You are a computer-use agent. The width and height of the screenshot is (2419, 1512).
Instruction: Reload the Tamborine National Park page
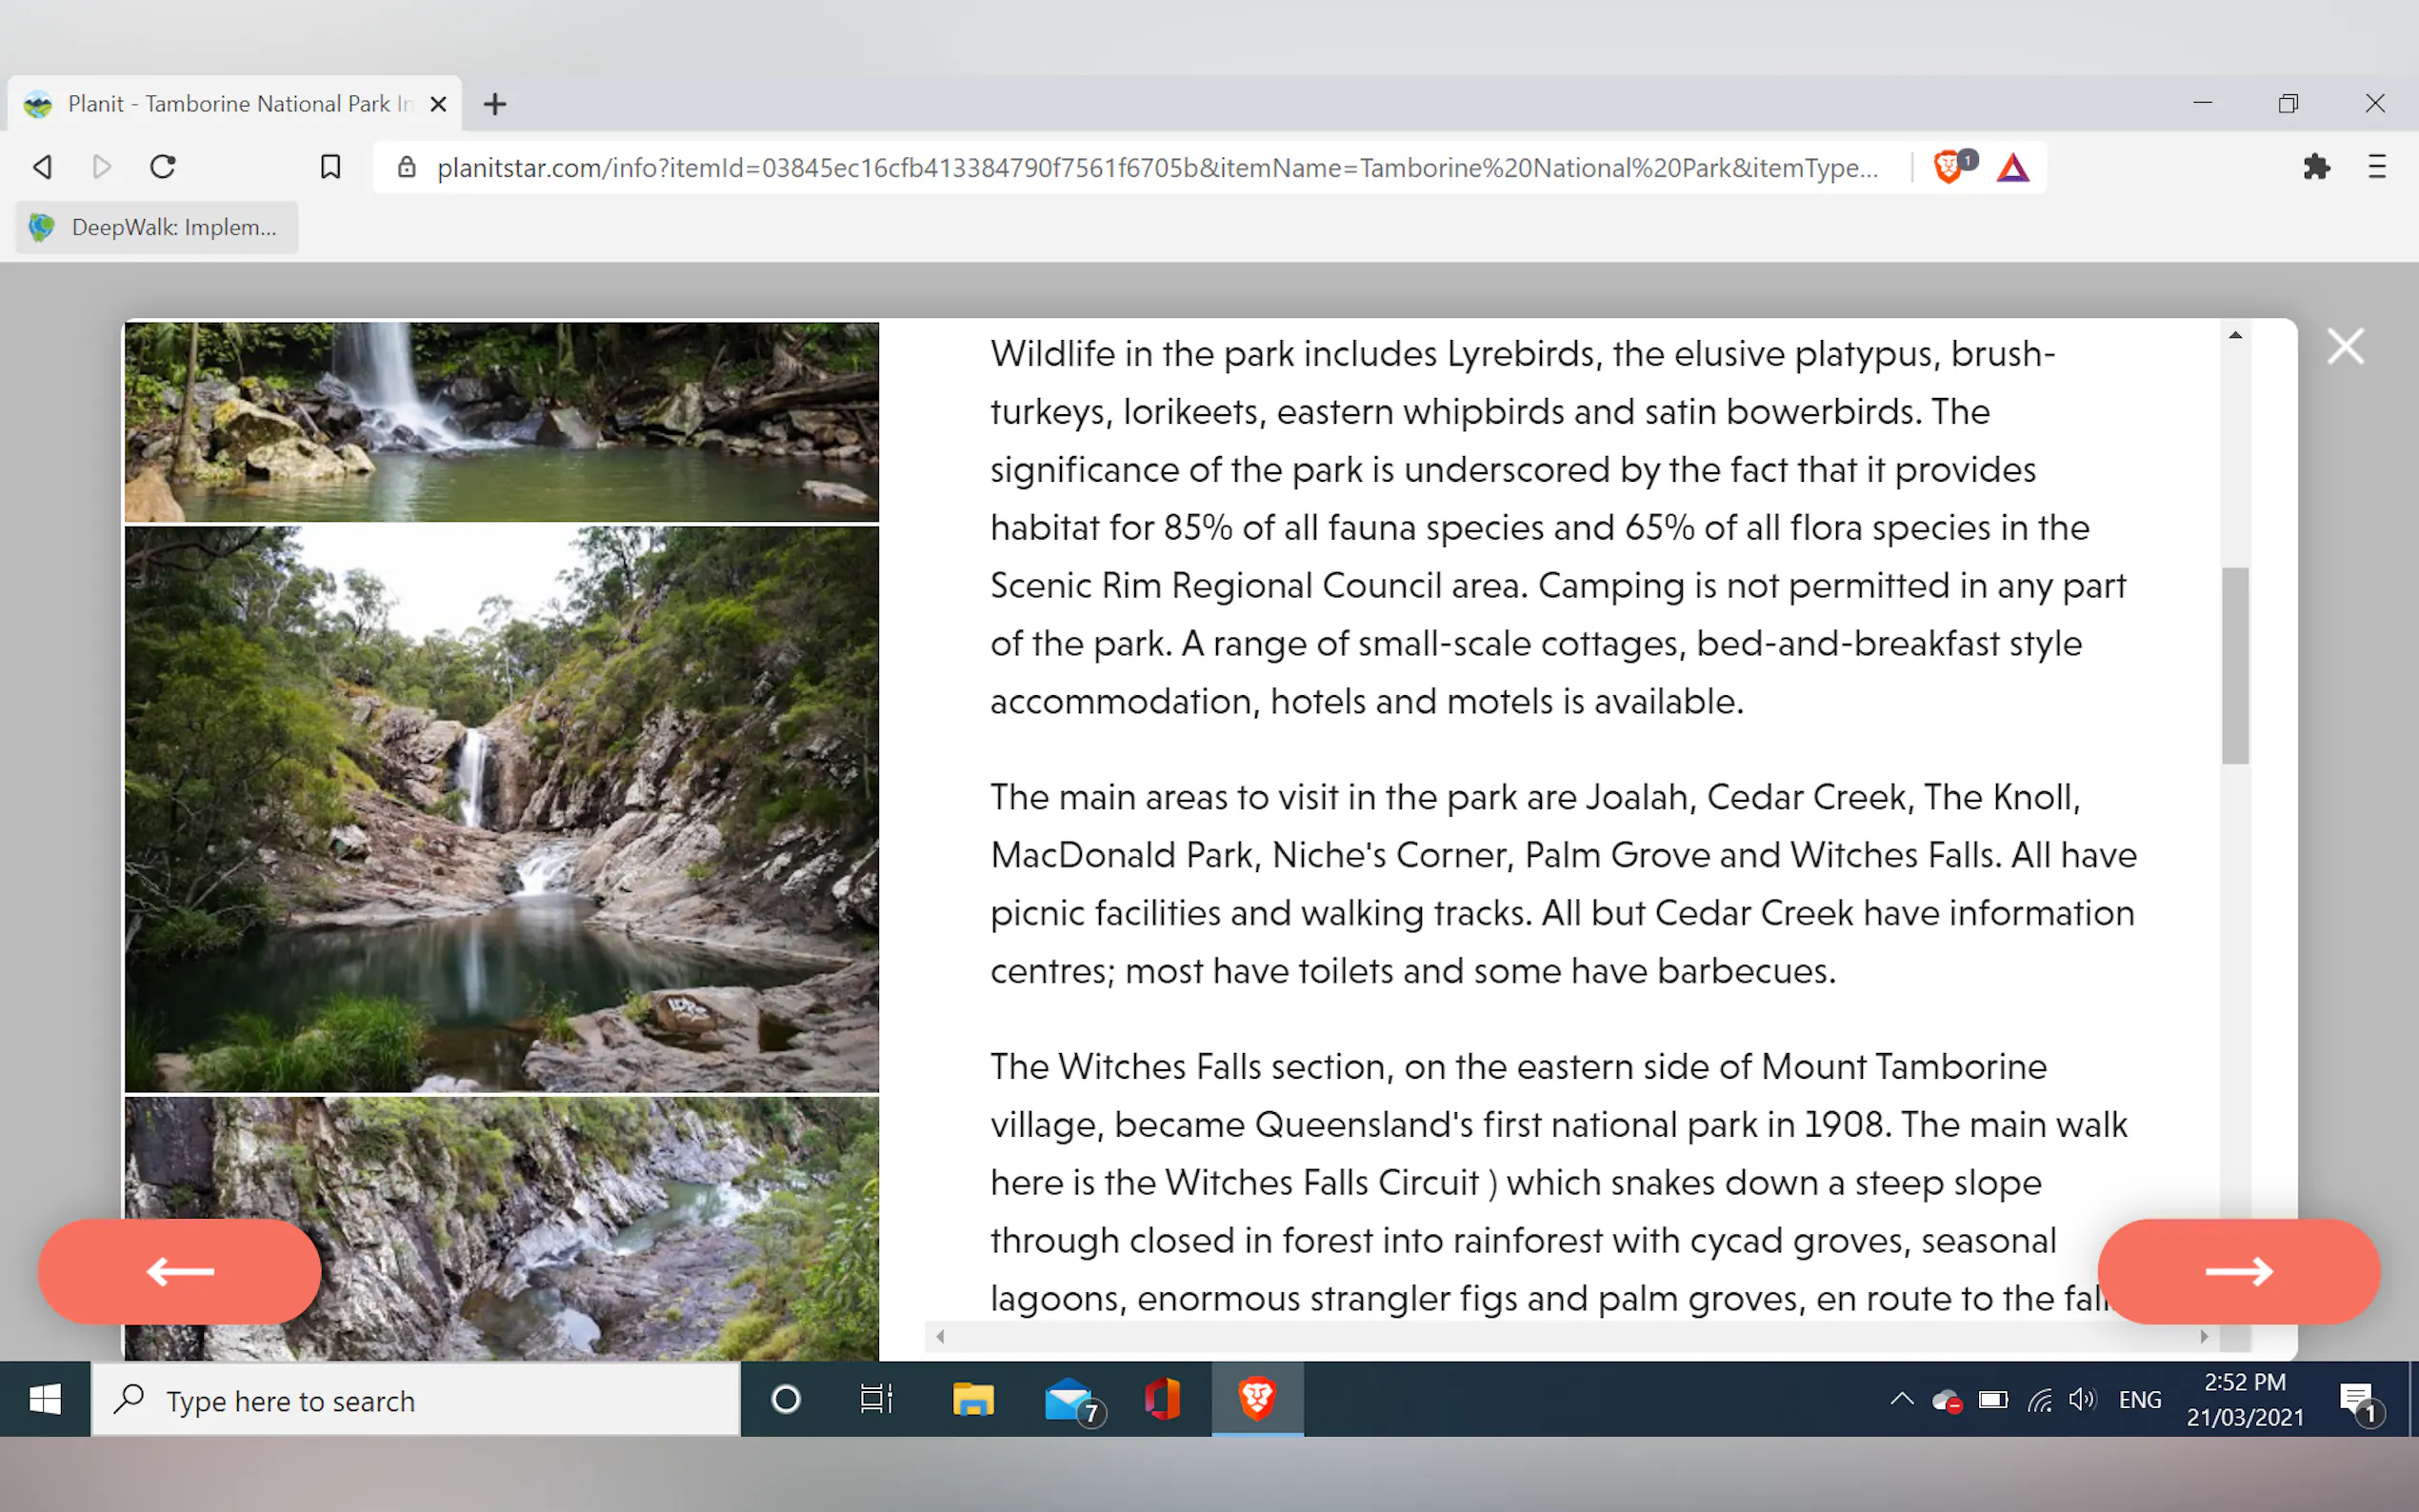pyautogui.click(x=163, y=166)
